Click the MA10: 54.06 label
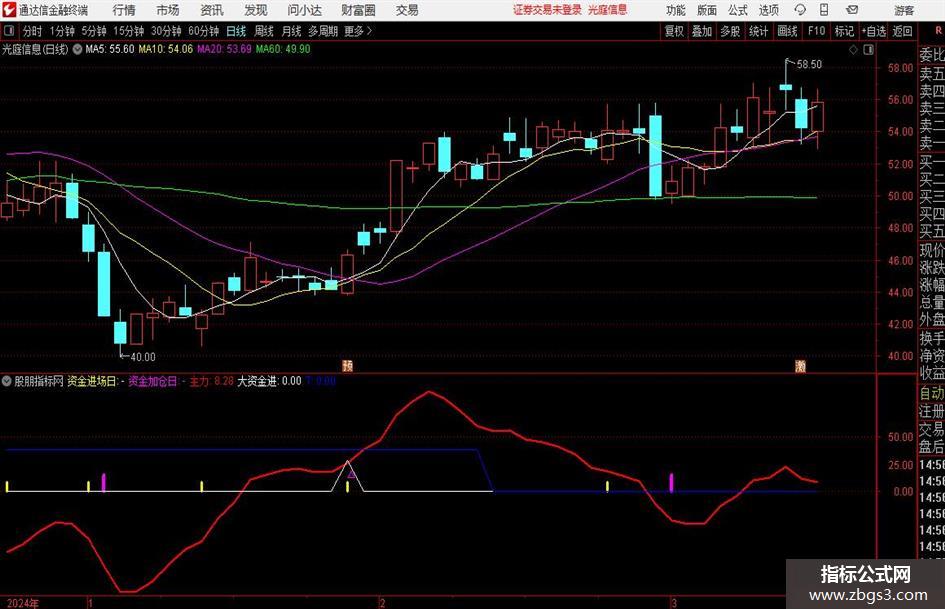The height and width of the screenshot is (609, 945). click(166, 49)
